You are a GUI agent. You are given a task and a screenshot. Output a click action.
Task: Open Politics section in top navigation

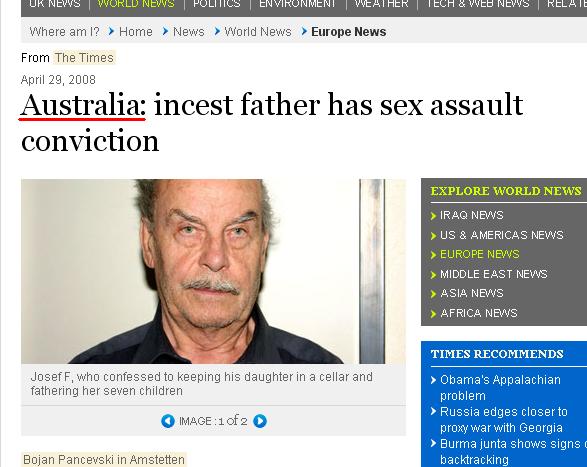click(217, 4)
